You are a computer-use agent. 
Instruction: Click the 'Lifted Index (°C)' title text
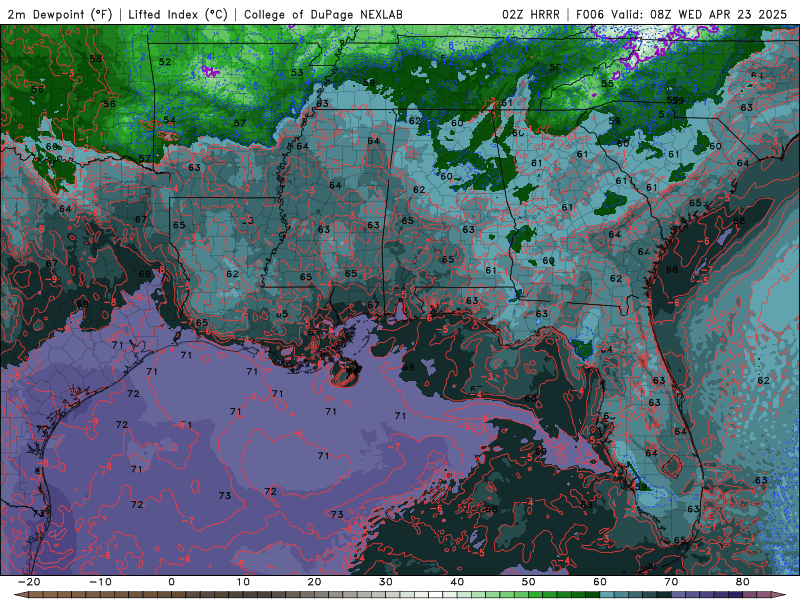pos(178,14)
